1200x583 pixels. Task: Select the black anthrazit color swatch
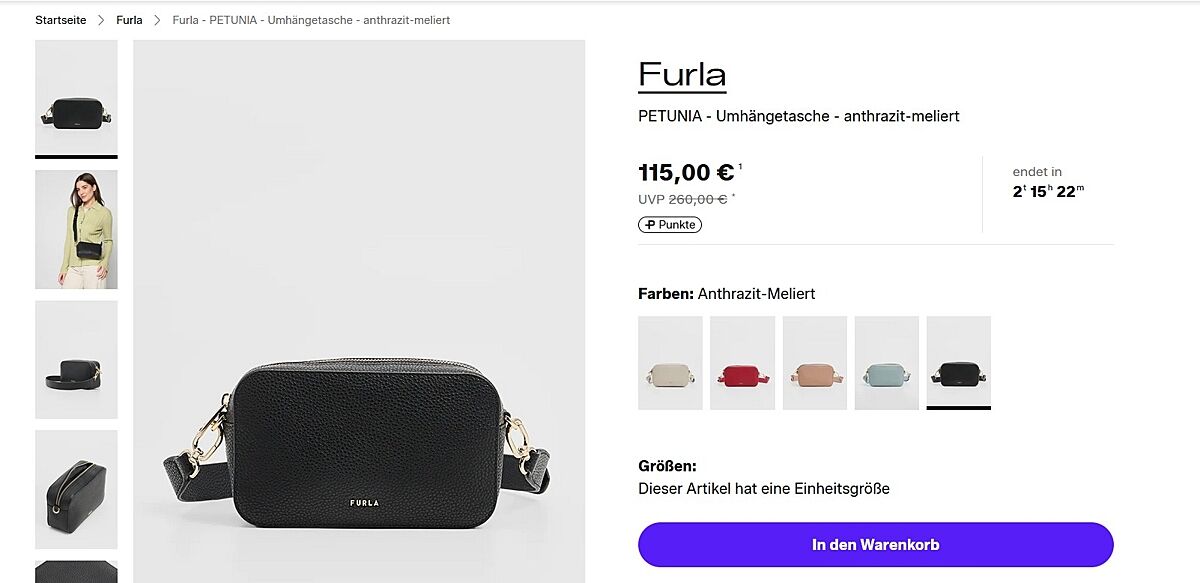click(958, 362)
